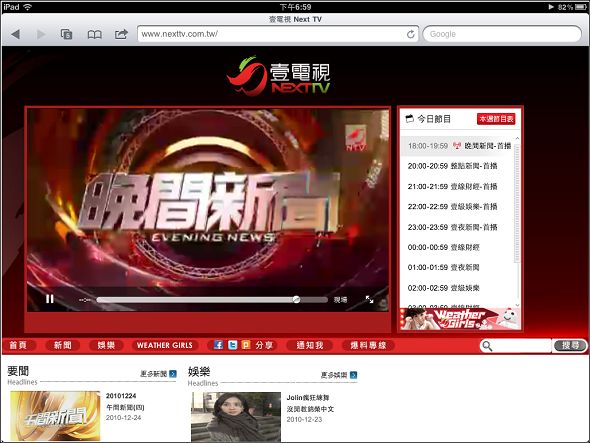Viewport: 590px width, 443px height.
Task: Click the 搜尋 search button
Action: [570, 346]
